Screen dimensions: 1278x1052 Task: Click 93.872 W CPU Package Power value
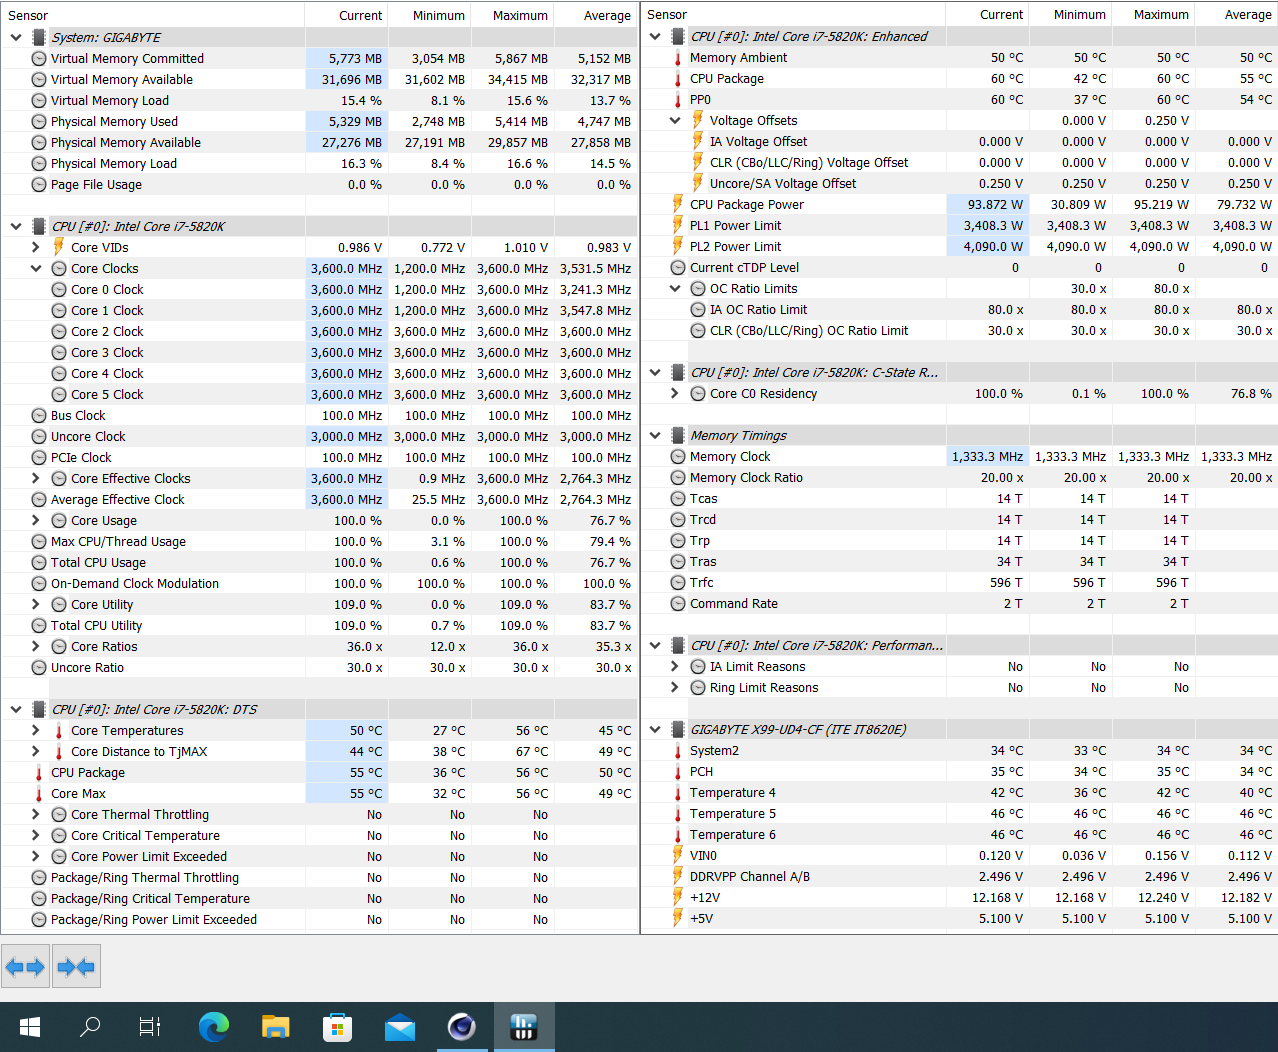(x=995, y=204)
